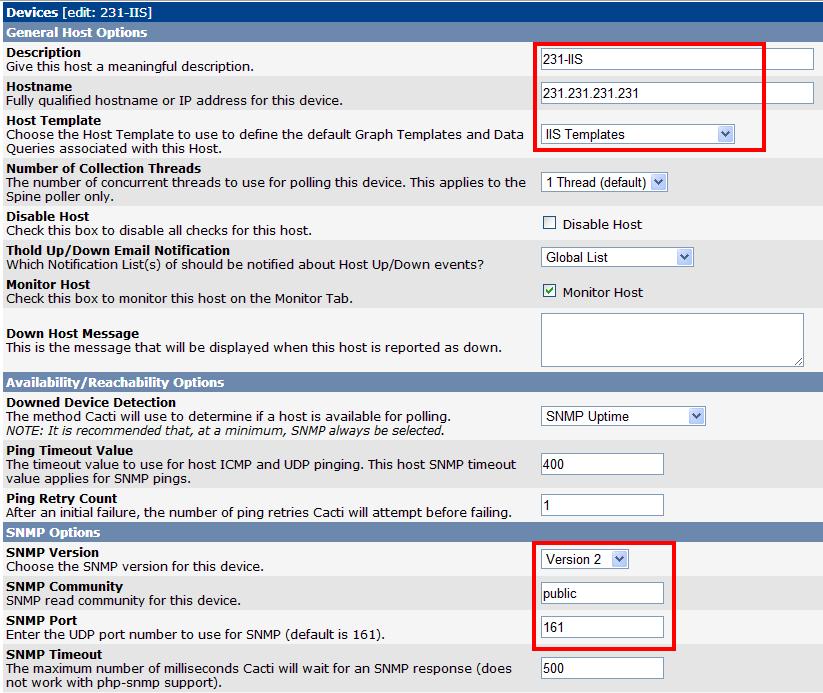This screenshot has height=693, width=823.
Task: Click the Description field containing 231-IIS
Action: (677, 59)
